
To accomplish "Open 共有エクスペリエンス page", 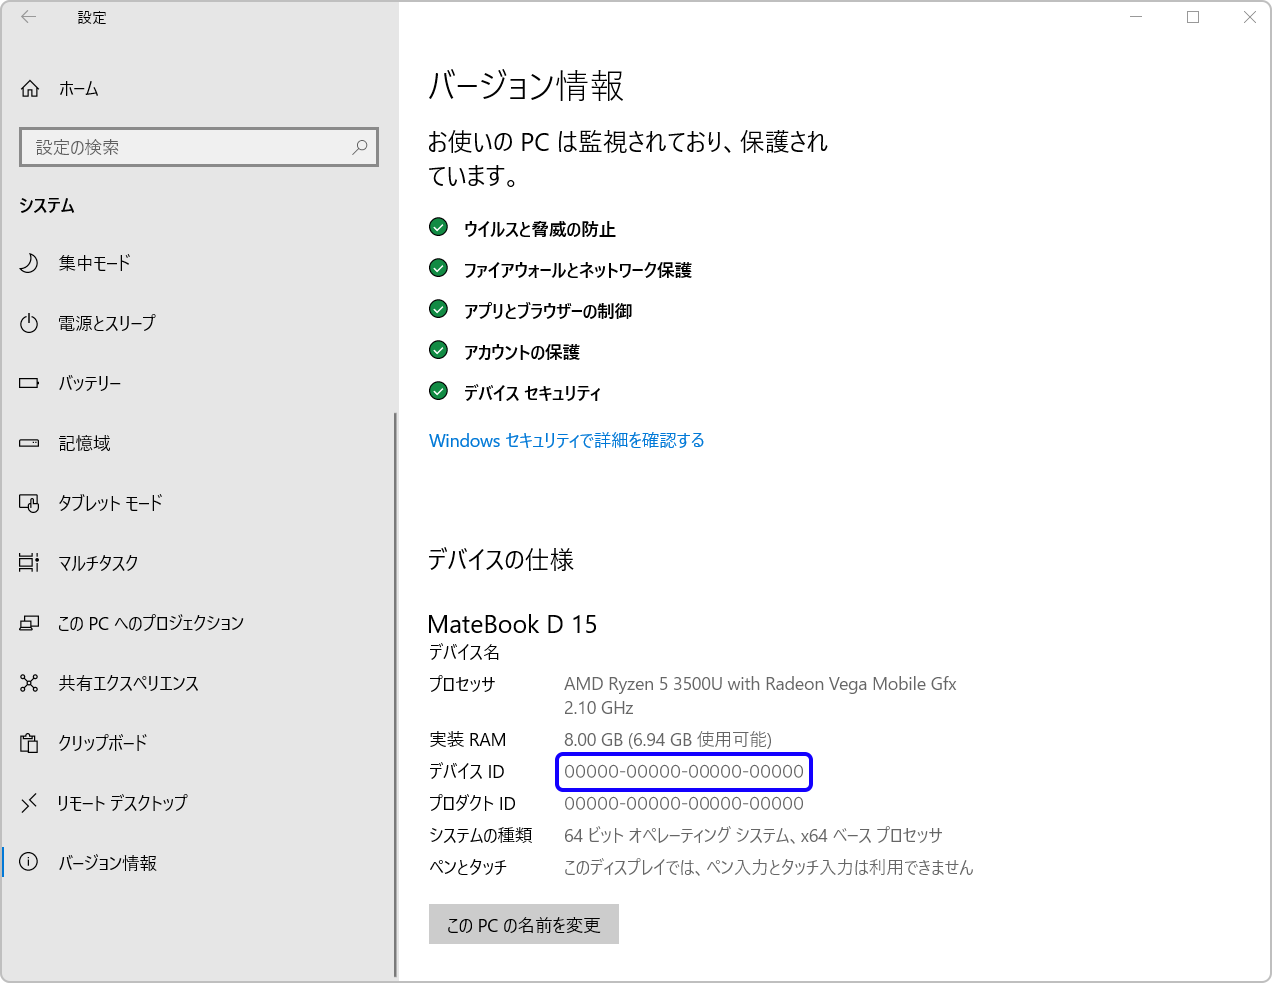I will tap(128, 683).
